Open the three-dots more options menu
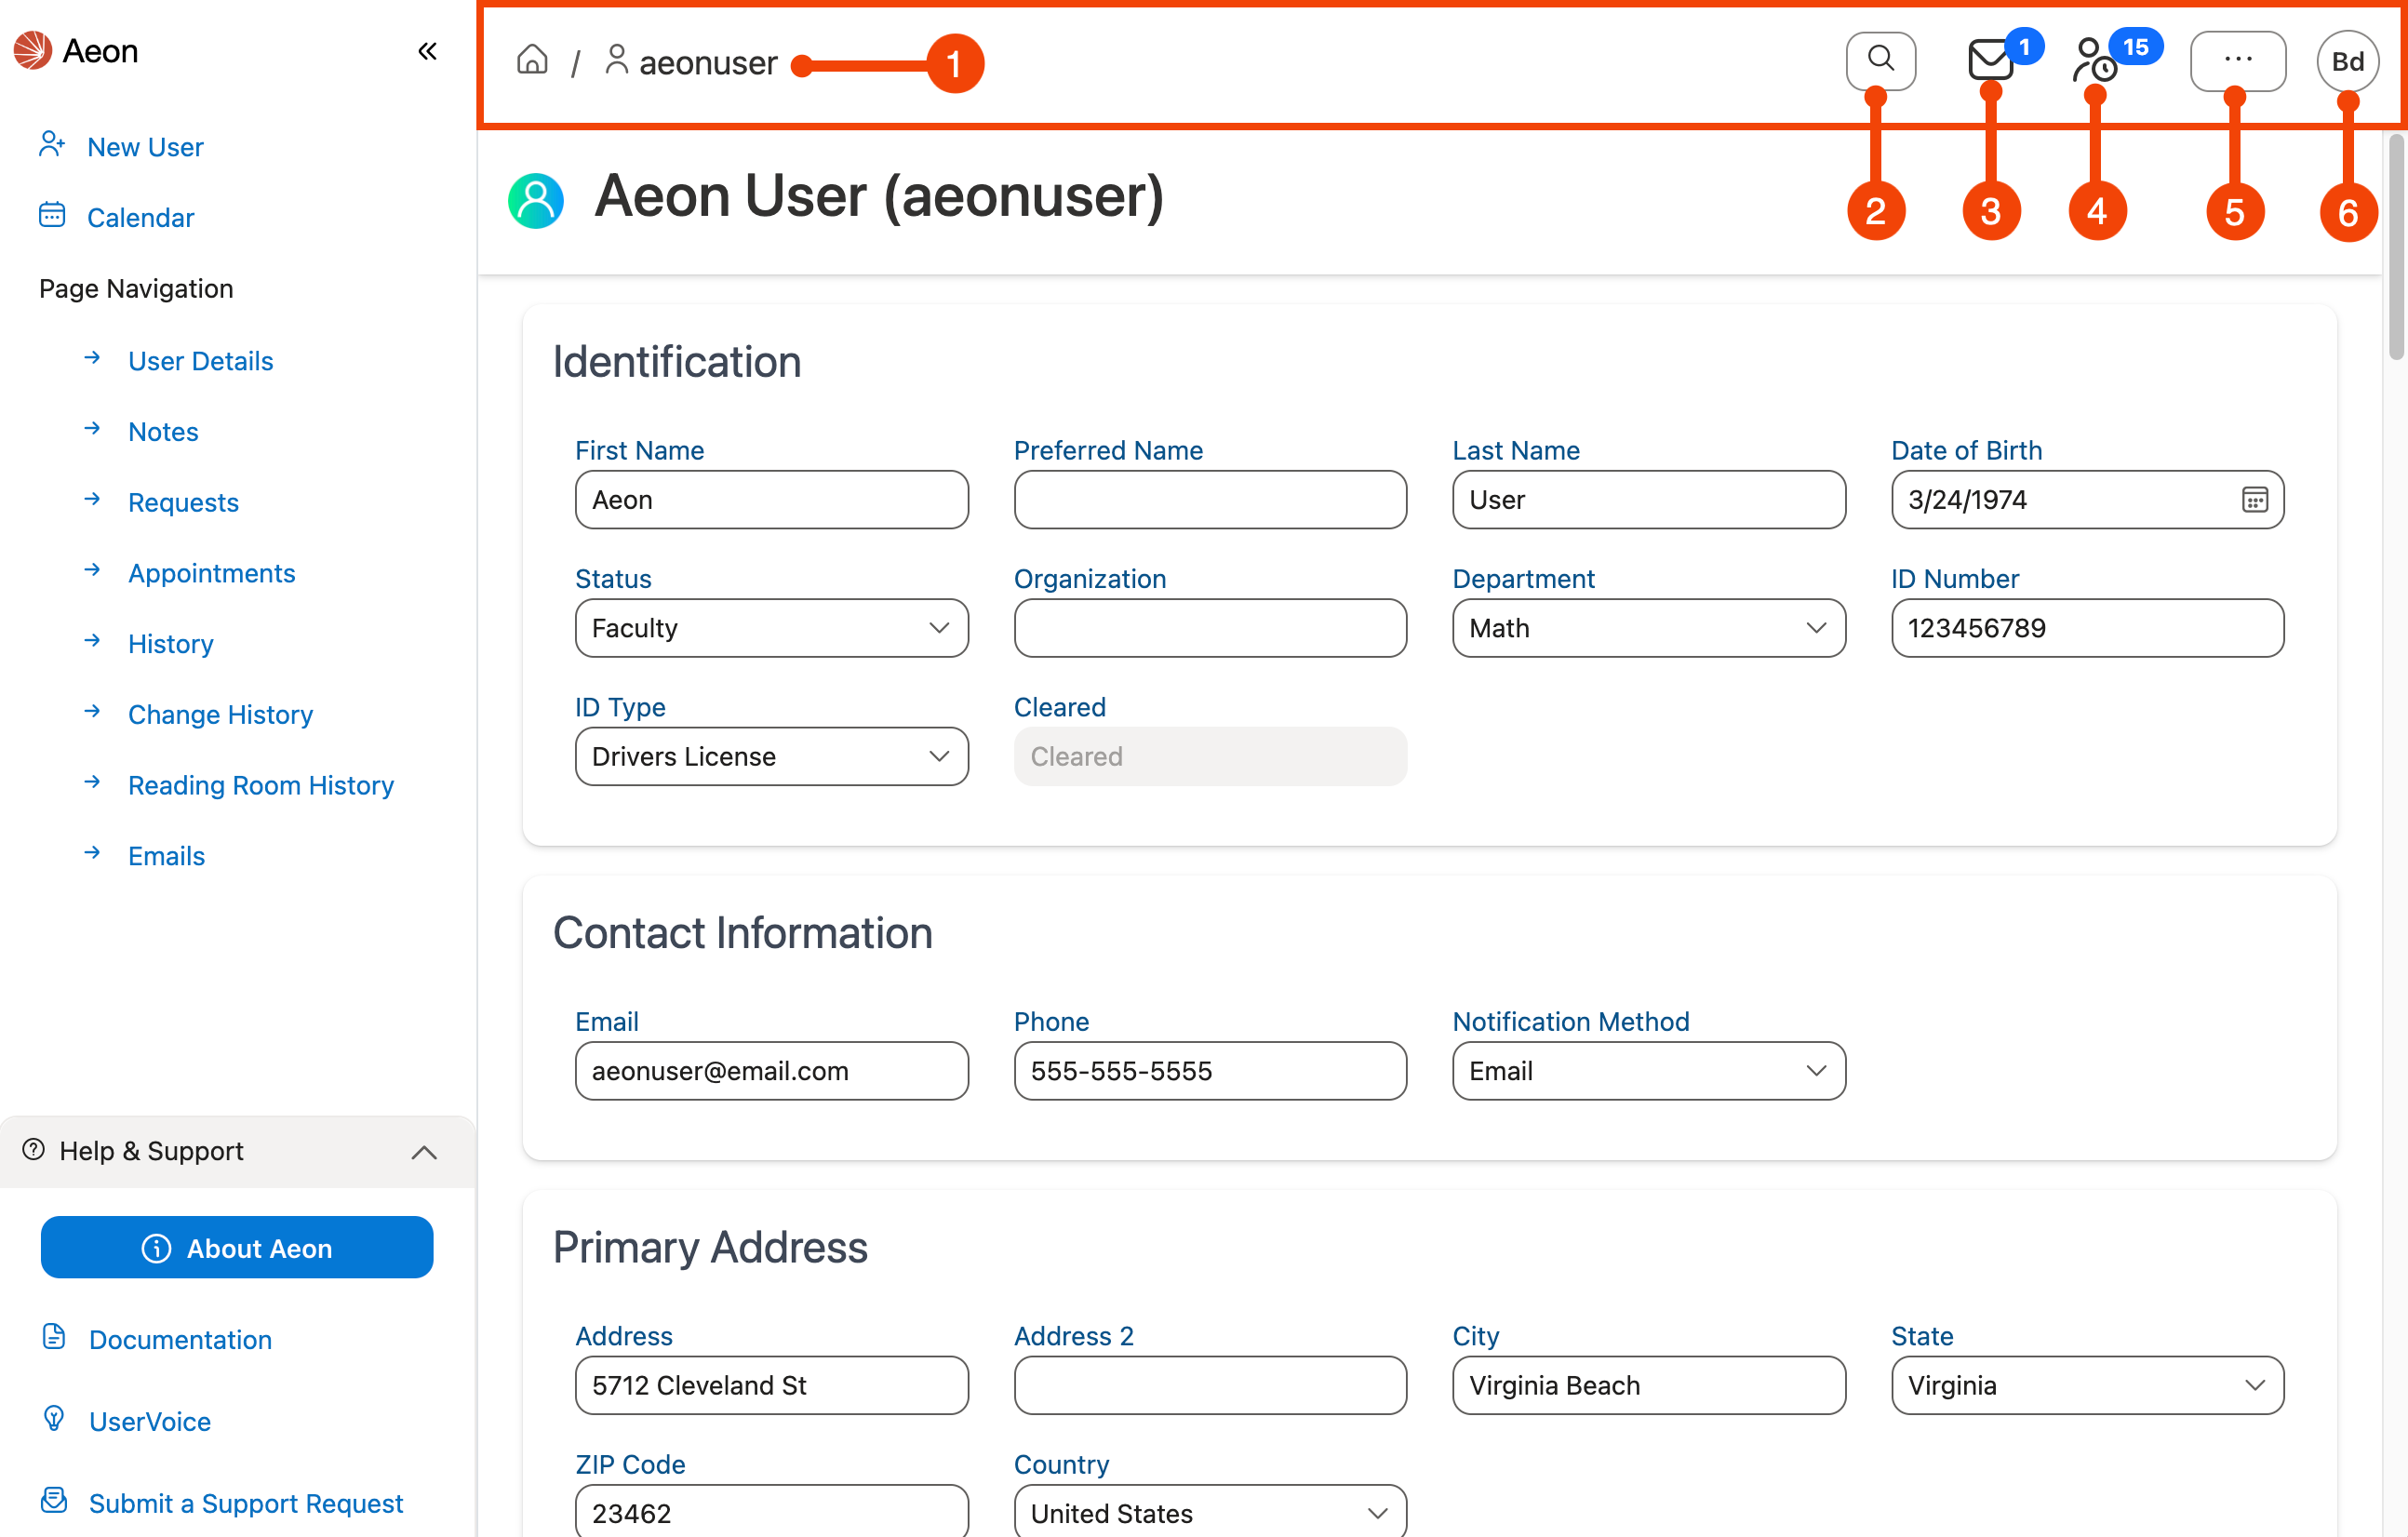2408x1537 pixels. [x=2237, y=60]
